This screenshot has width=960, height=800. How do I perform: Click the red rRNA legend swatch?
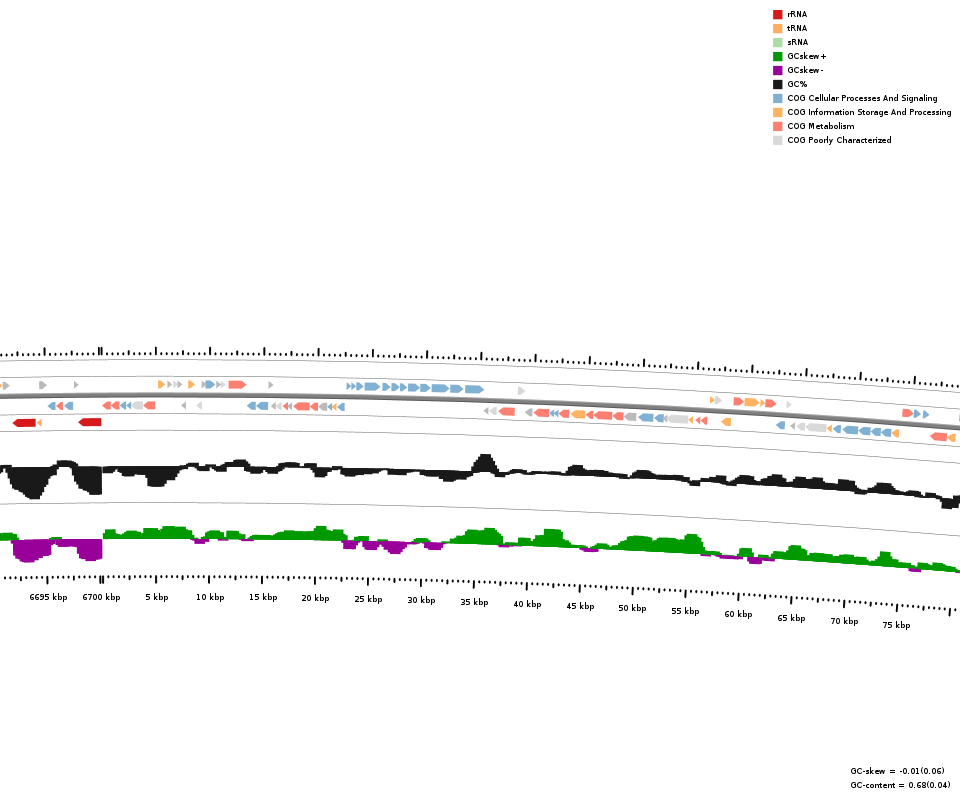tap(777, 14)
